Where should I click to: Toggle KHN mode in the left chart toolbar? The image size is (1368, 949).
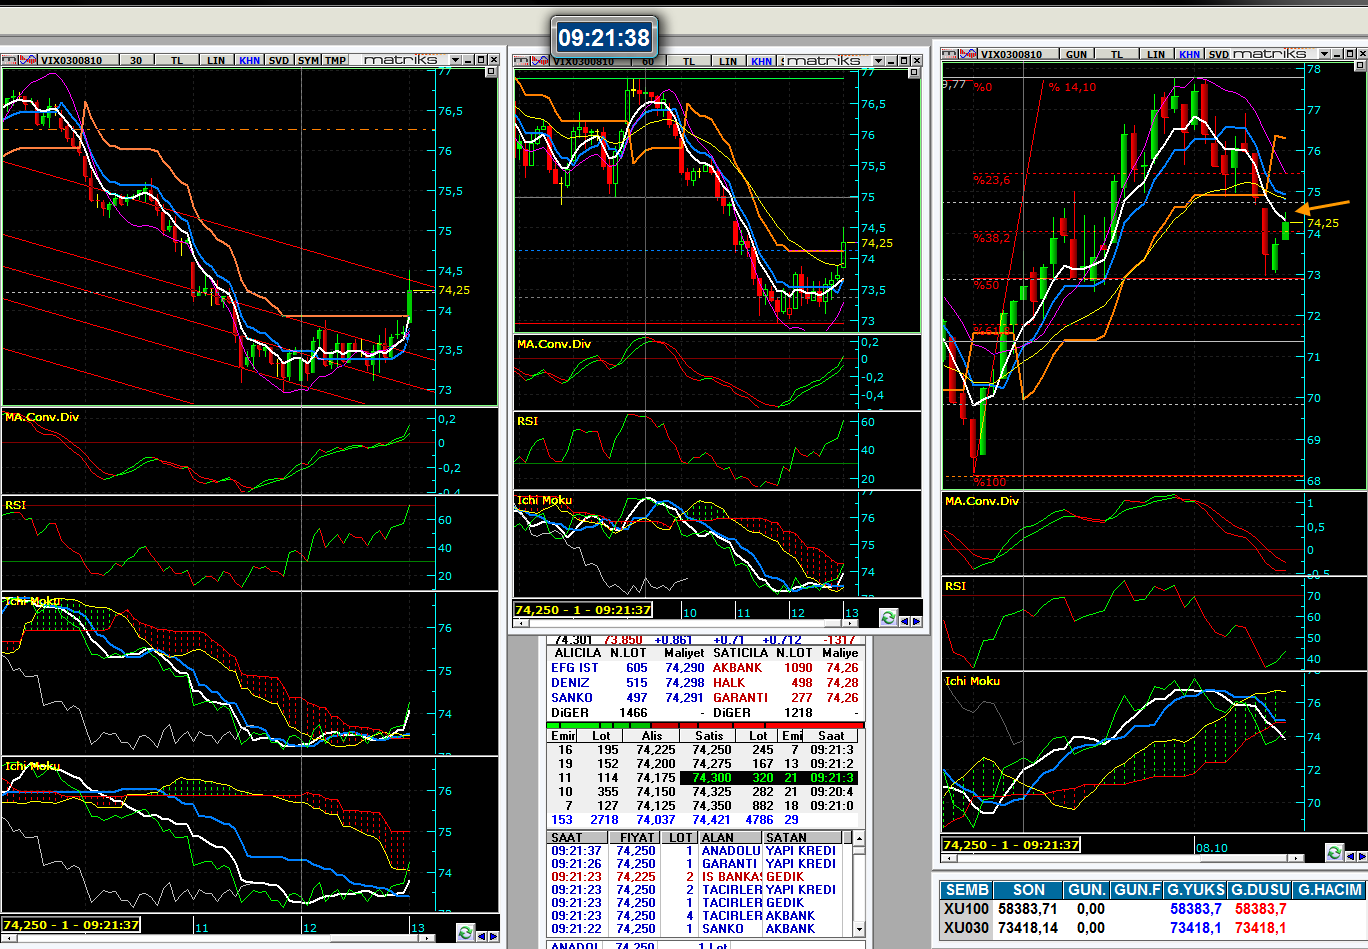249,60
